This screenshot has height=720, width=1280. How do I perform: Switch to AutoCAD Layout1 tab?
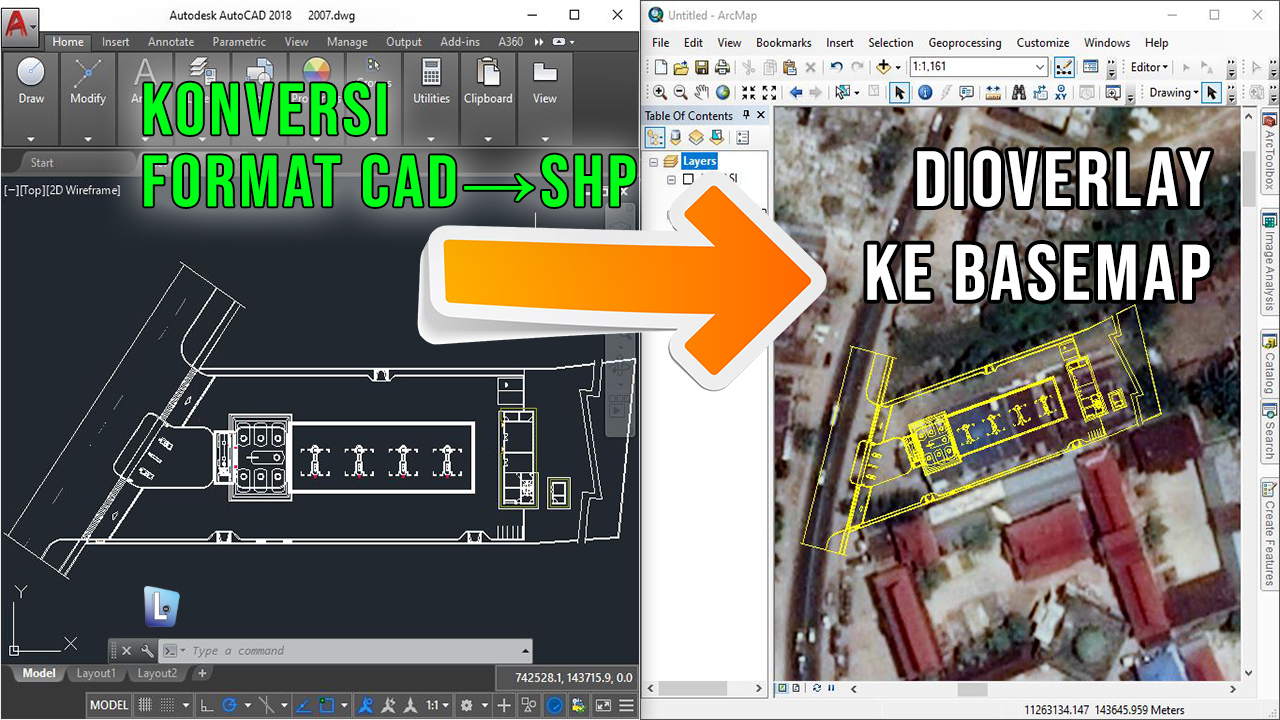coord(96,674)
